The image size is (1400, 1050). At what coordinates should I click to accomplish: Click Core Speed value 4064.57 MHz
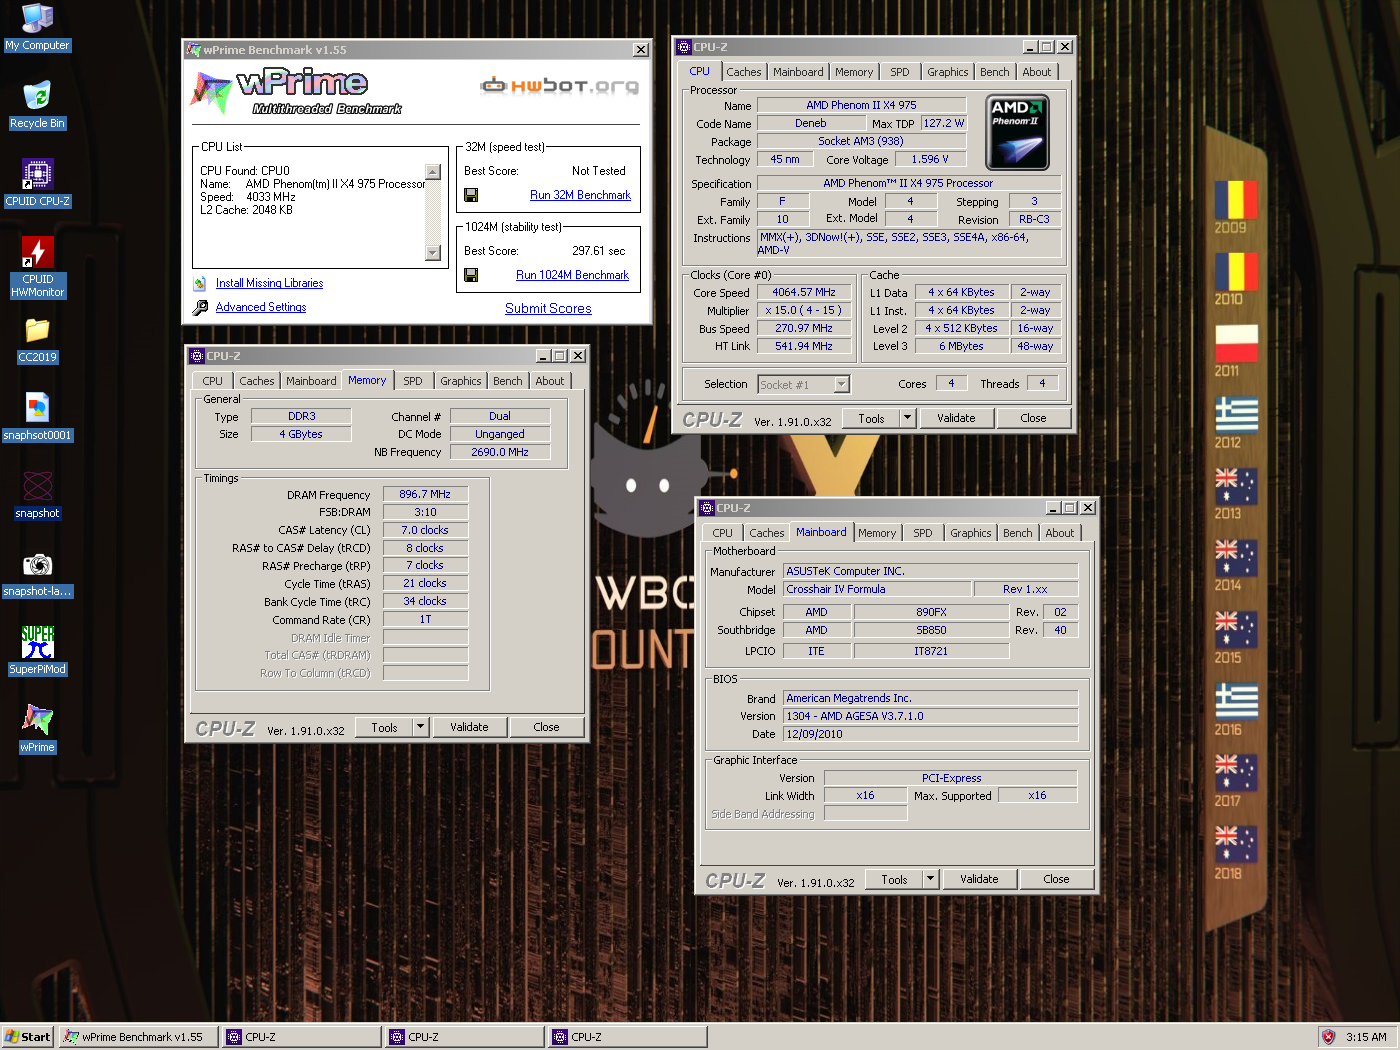click(803, 292)
